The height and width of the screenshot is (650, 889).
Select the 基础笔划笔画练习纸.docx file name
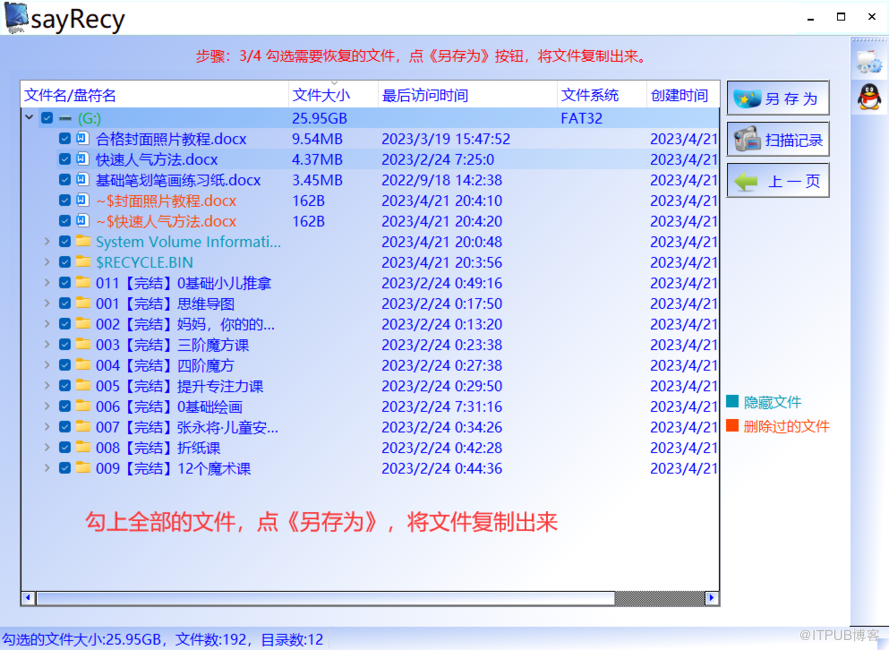pyautogui.click(x=178, y=180)
